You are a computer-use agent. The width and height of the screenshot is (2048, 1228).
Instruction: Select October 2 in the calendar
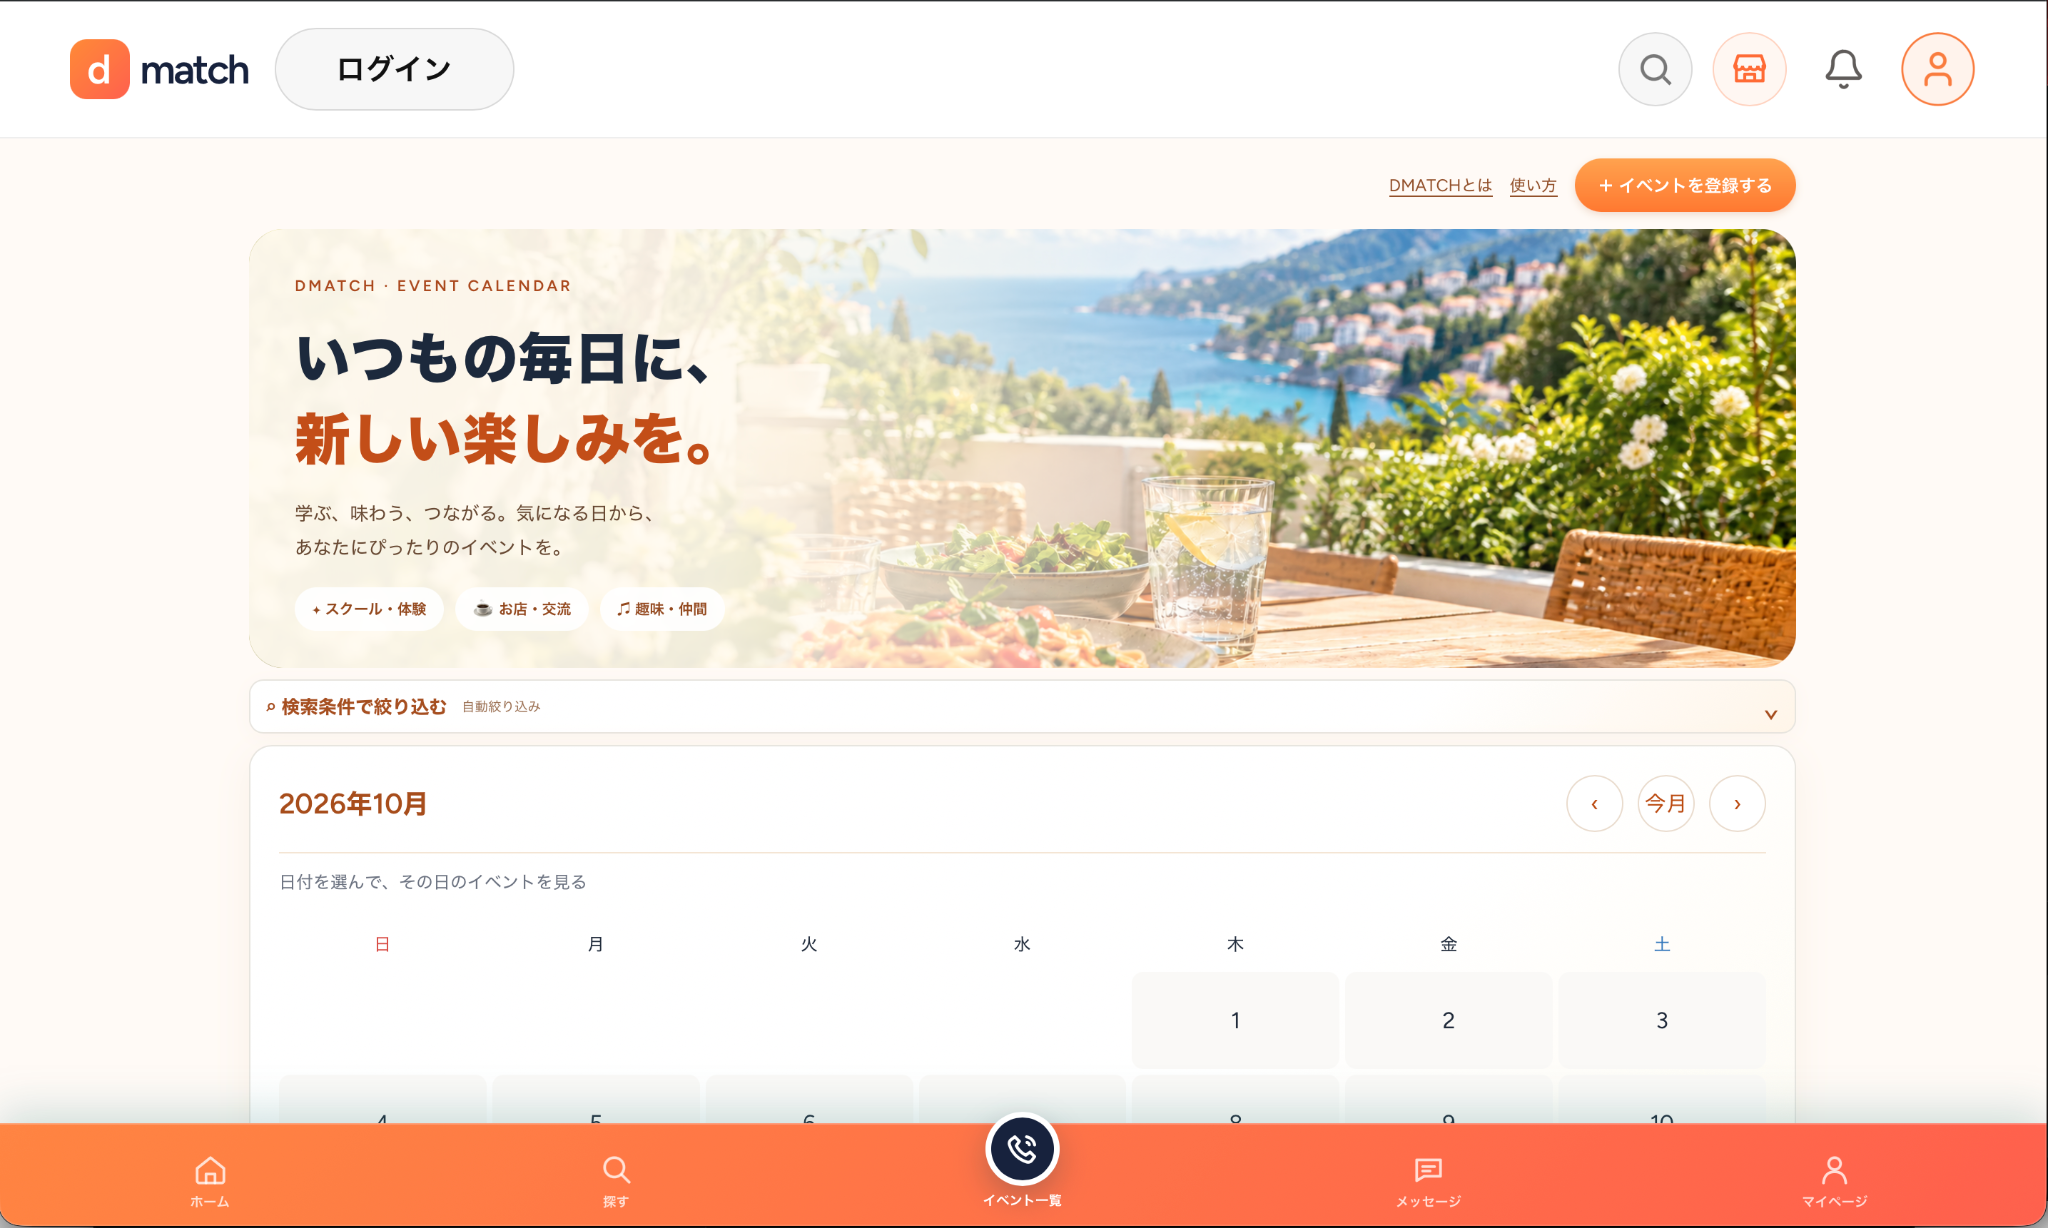click(1448, 1020)
